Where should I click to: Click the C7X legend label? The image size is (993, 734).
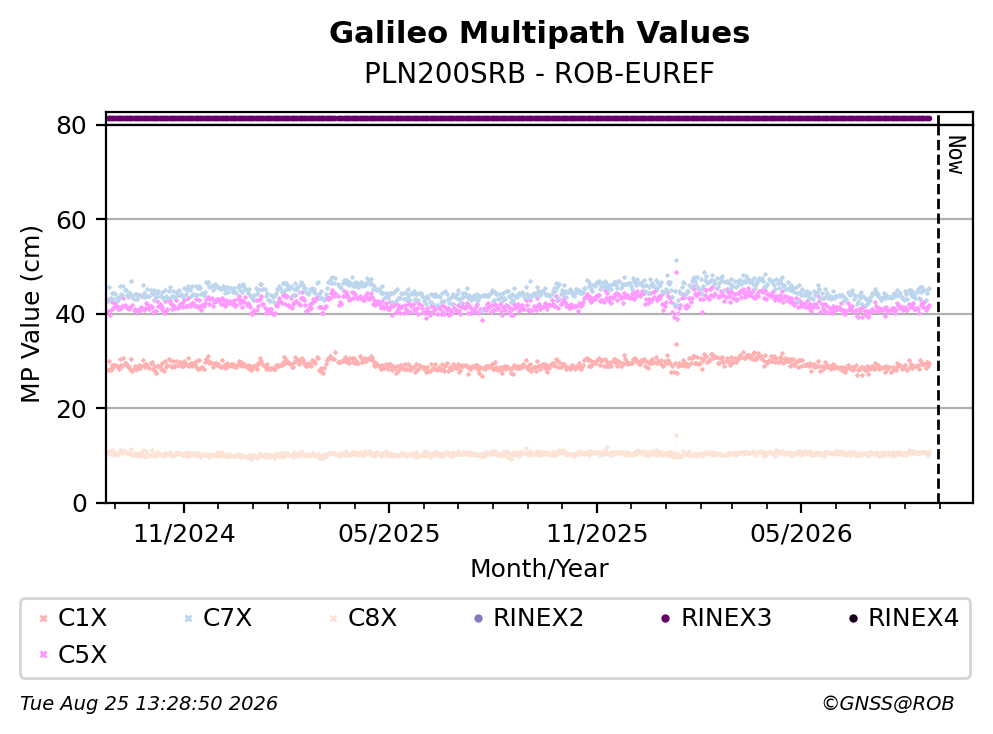[x=227, y=617]
